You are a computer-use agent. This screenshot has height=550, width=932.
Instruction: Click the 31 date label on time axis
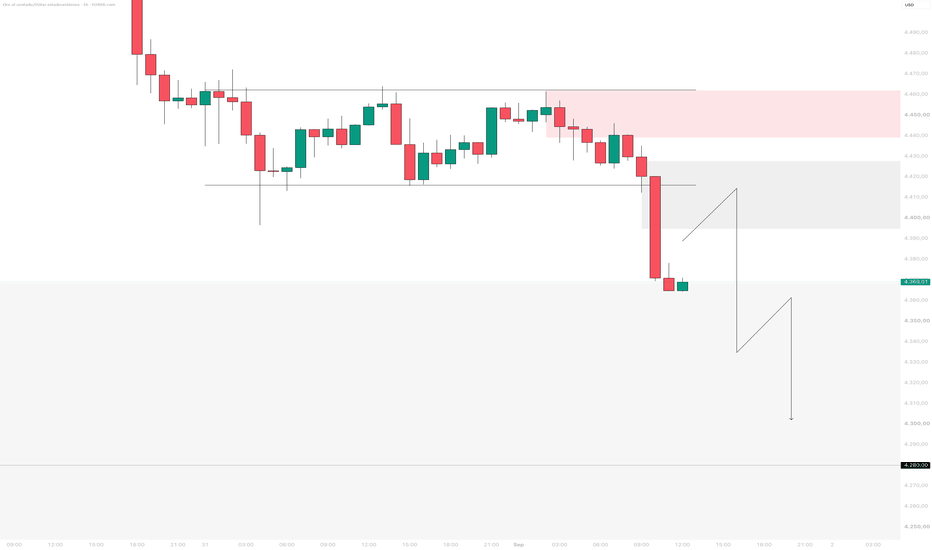[x=204, y=545]
